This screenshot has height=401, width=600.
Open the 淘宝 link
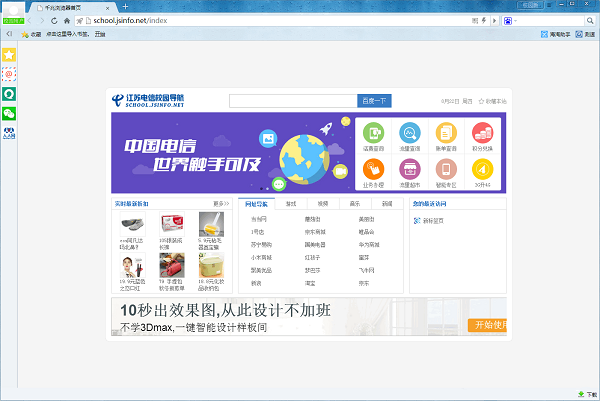pos(310,283)
